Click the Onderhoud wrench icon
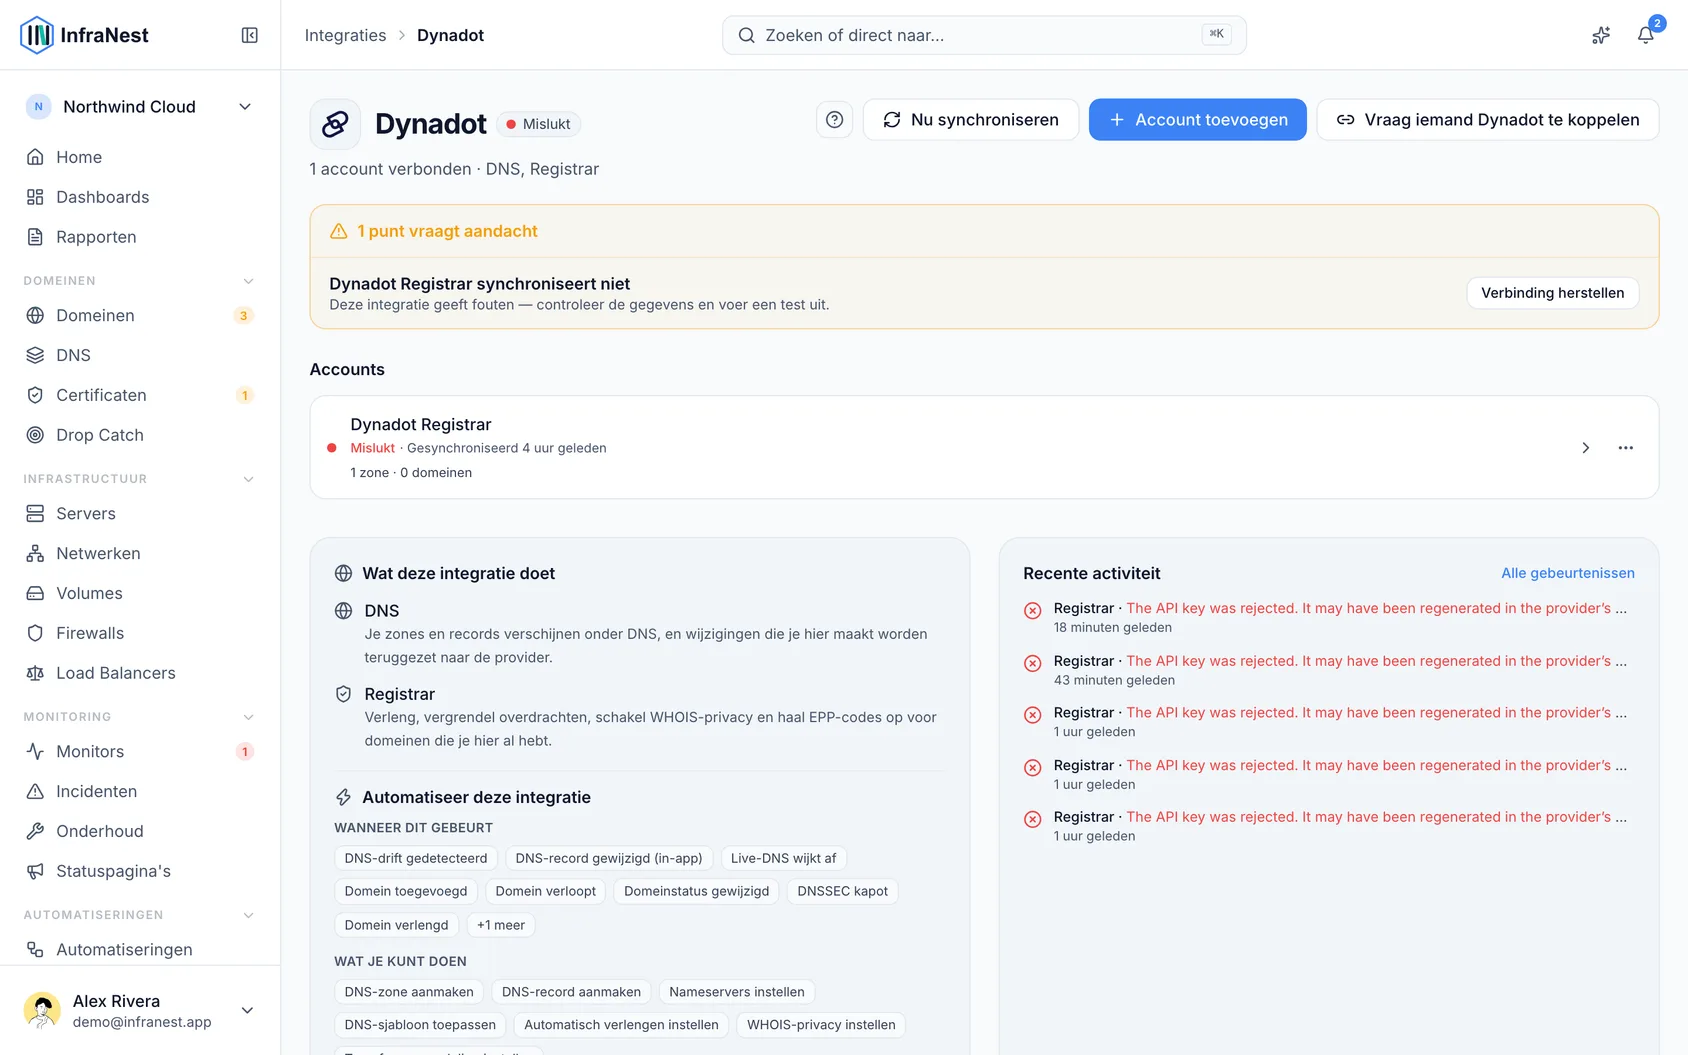 [35, 831]
